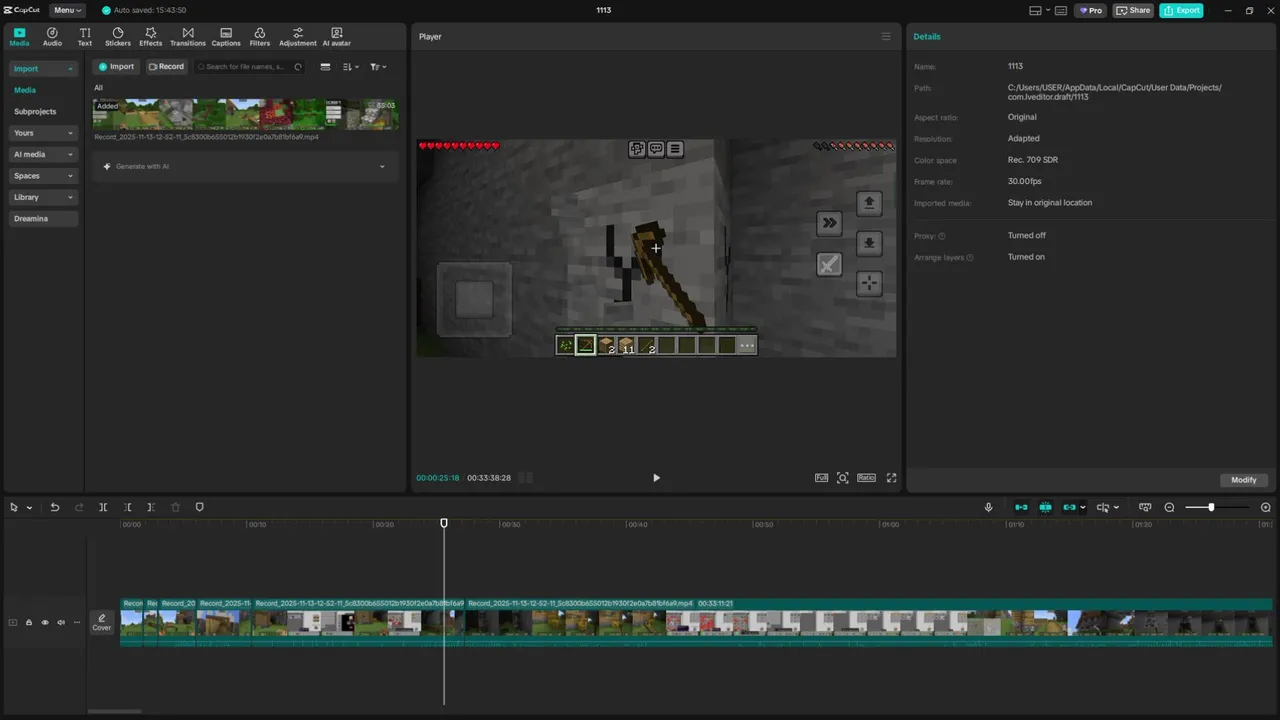Open the media filter dropdown
The width and height of the screenshot is (1280, 720).
coord(378,67)
